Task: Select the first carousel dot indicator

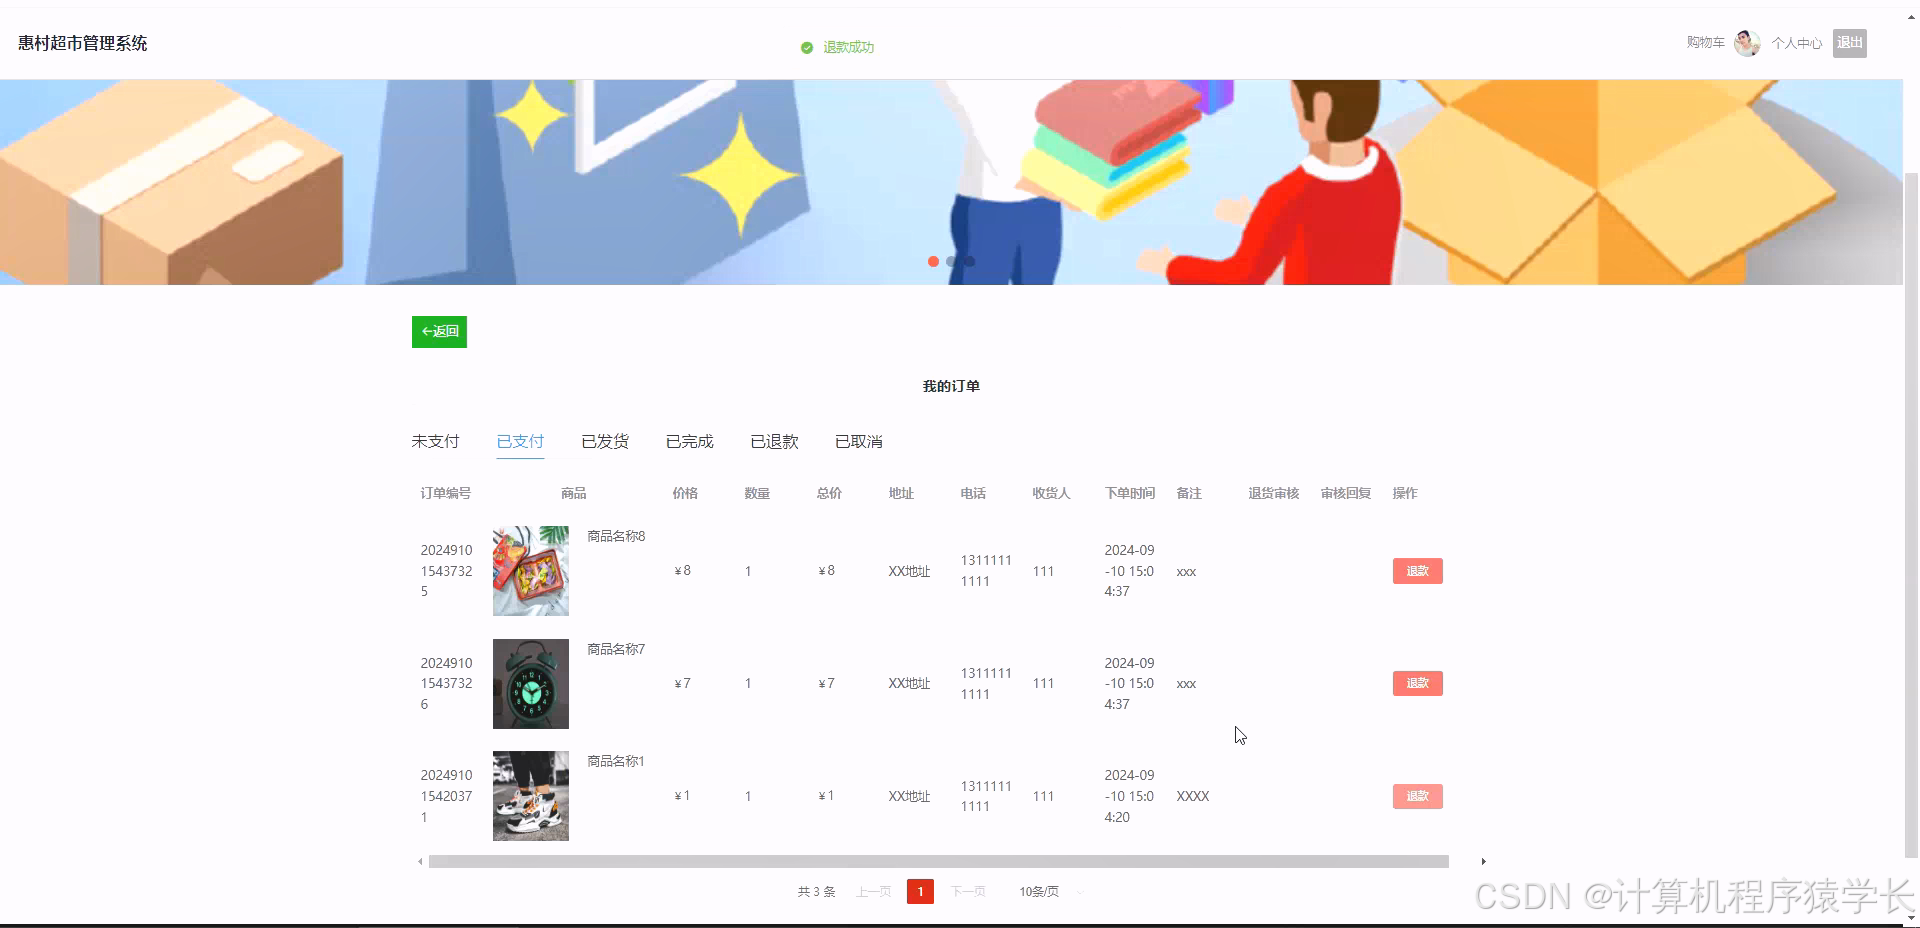Action: pyautogui.click(x=932, y=262)
